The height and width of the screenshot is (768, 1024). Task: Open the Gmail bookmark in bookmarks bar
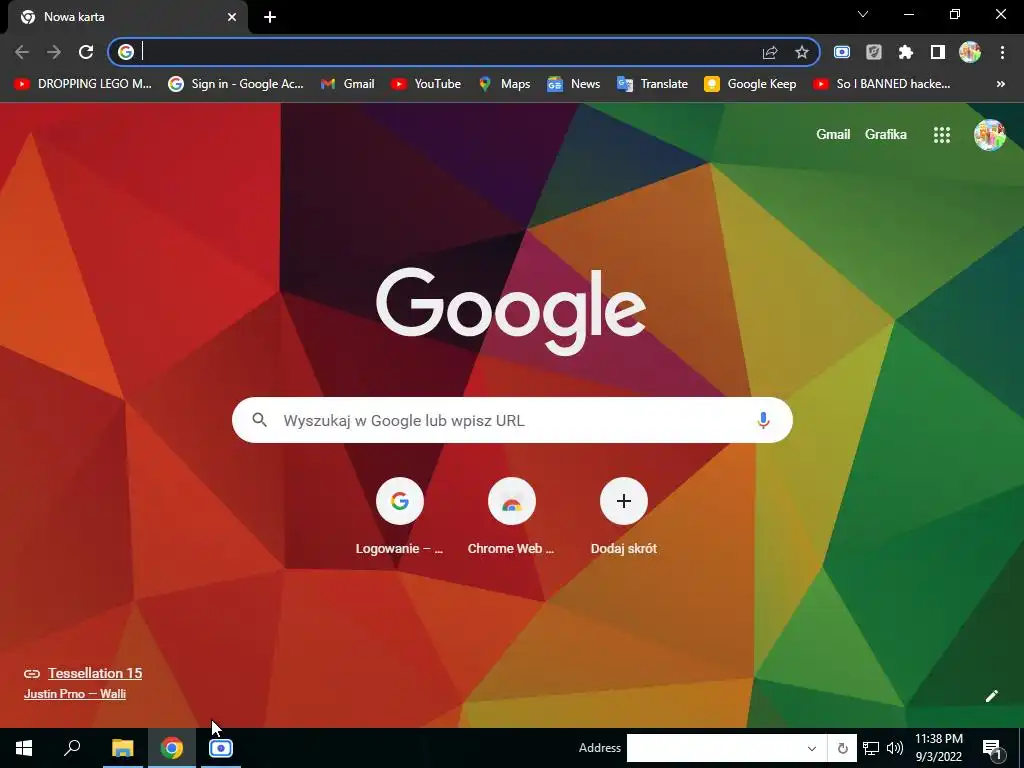tap(347, 84)
